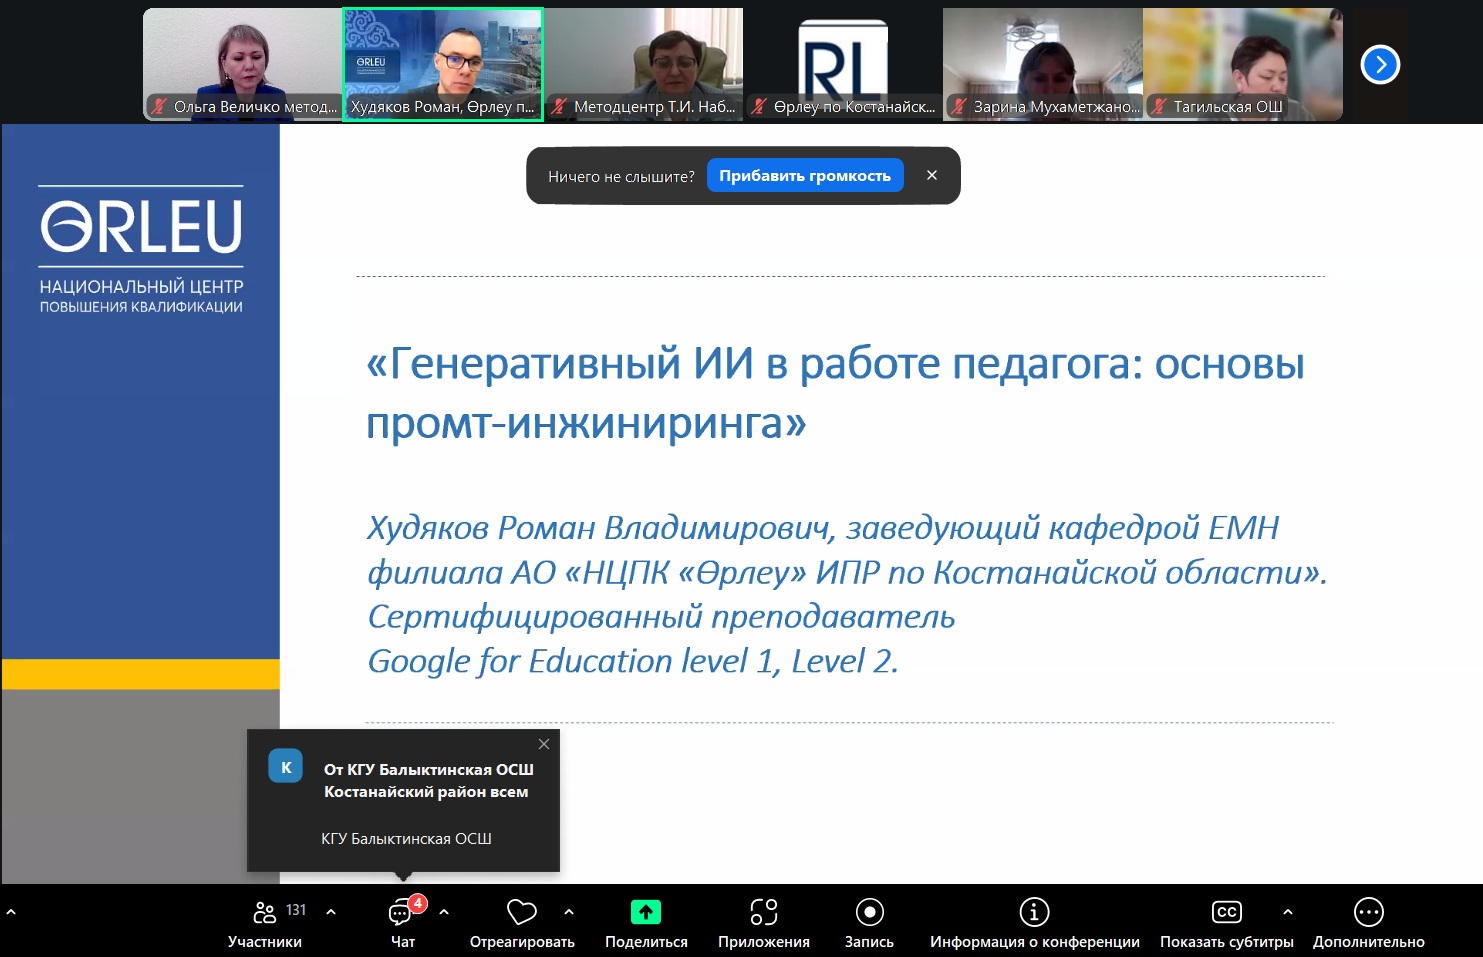Show next participants with blue arrow
This screenshot has width=1483, height=957.
(x=1380, y=65)
